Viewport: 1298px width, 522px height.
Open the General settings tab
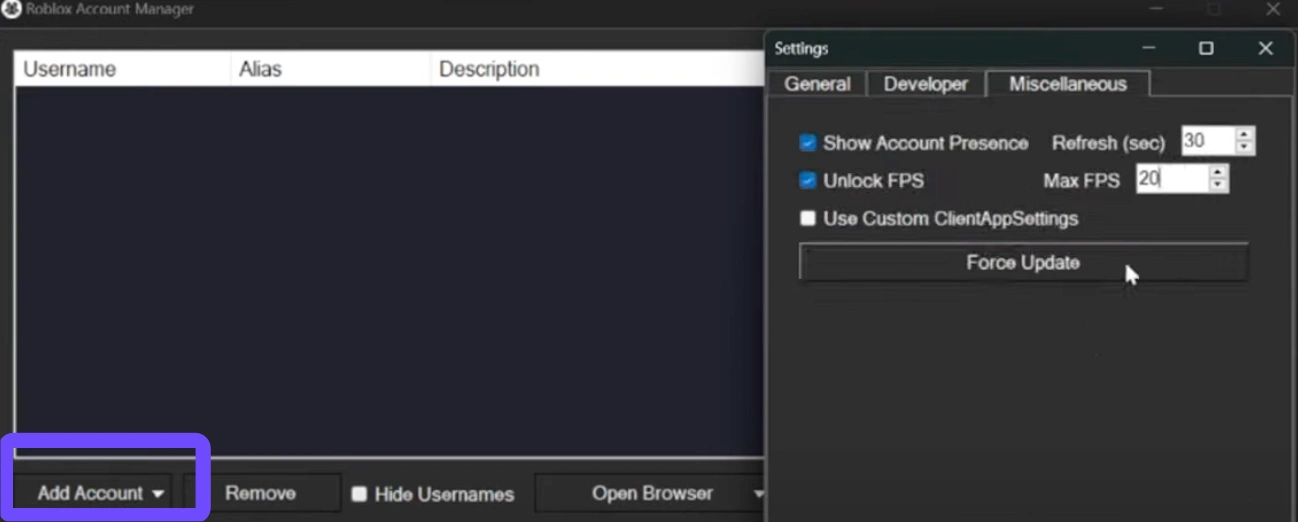point(817,84)
